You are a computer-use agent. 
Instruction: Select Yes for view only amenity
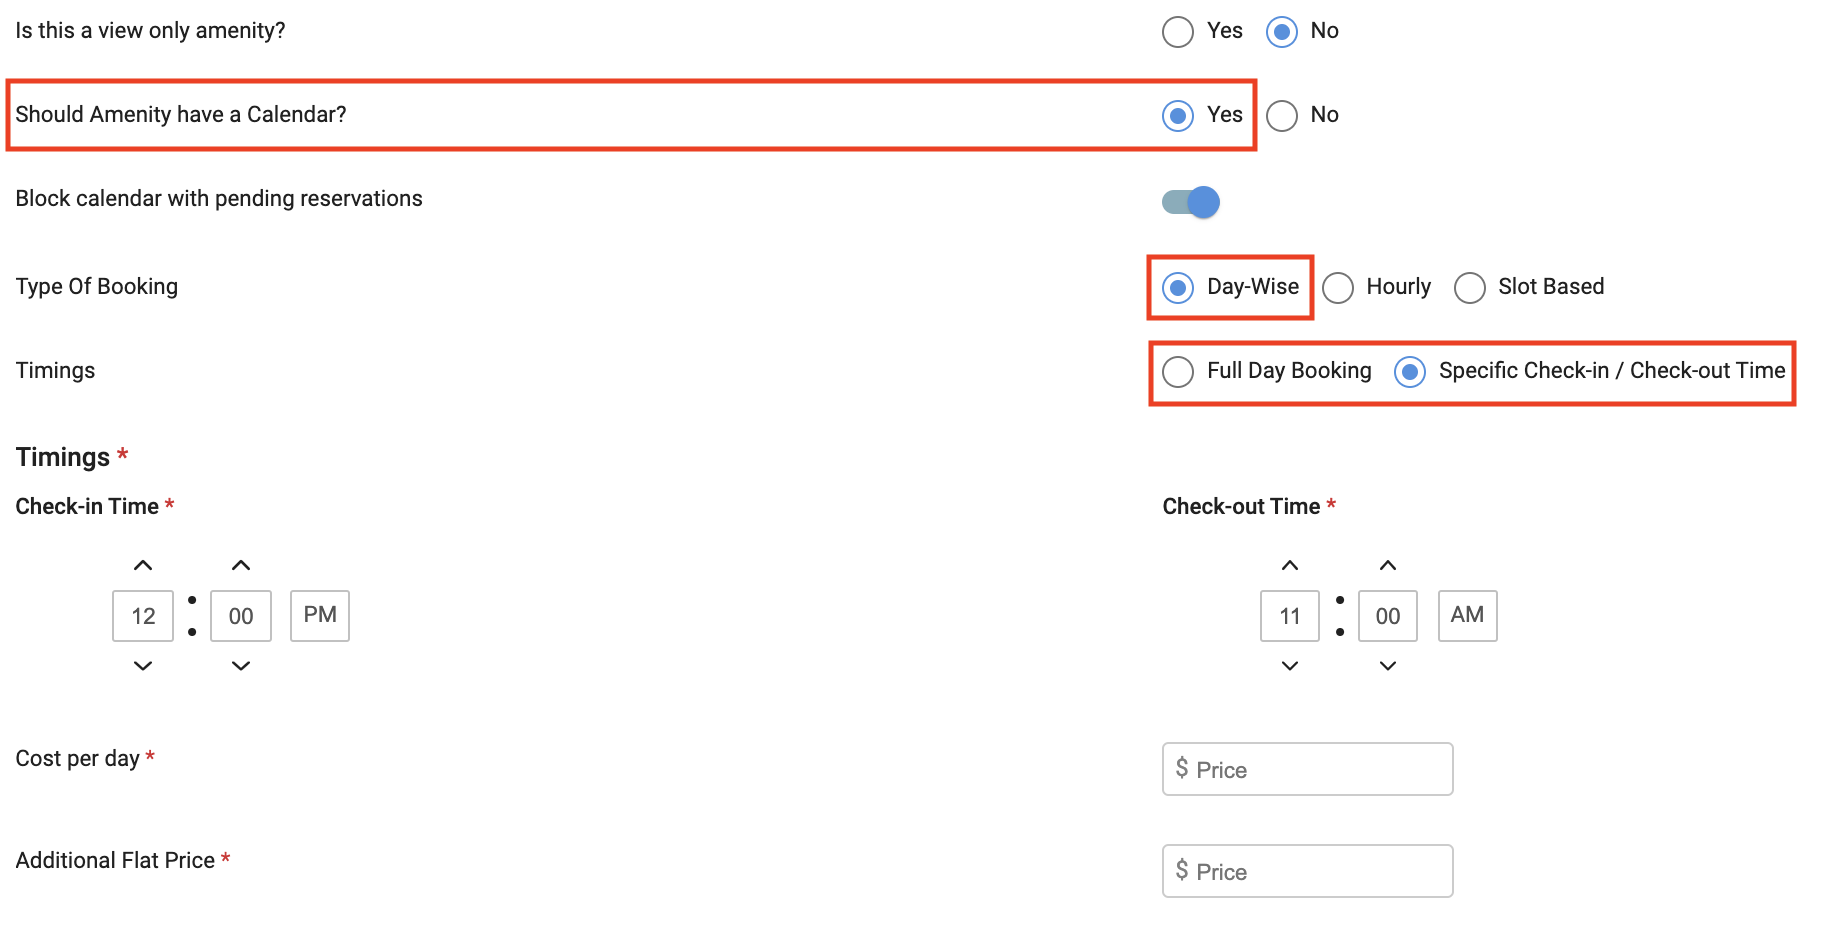tap(1178, 32)
